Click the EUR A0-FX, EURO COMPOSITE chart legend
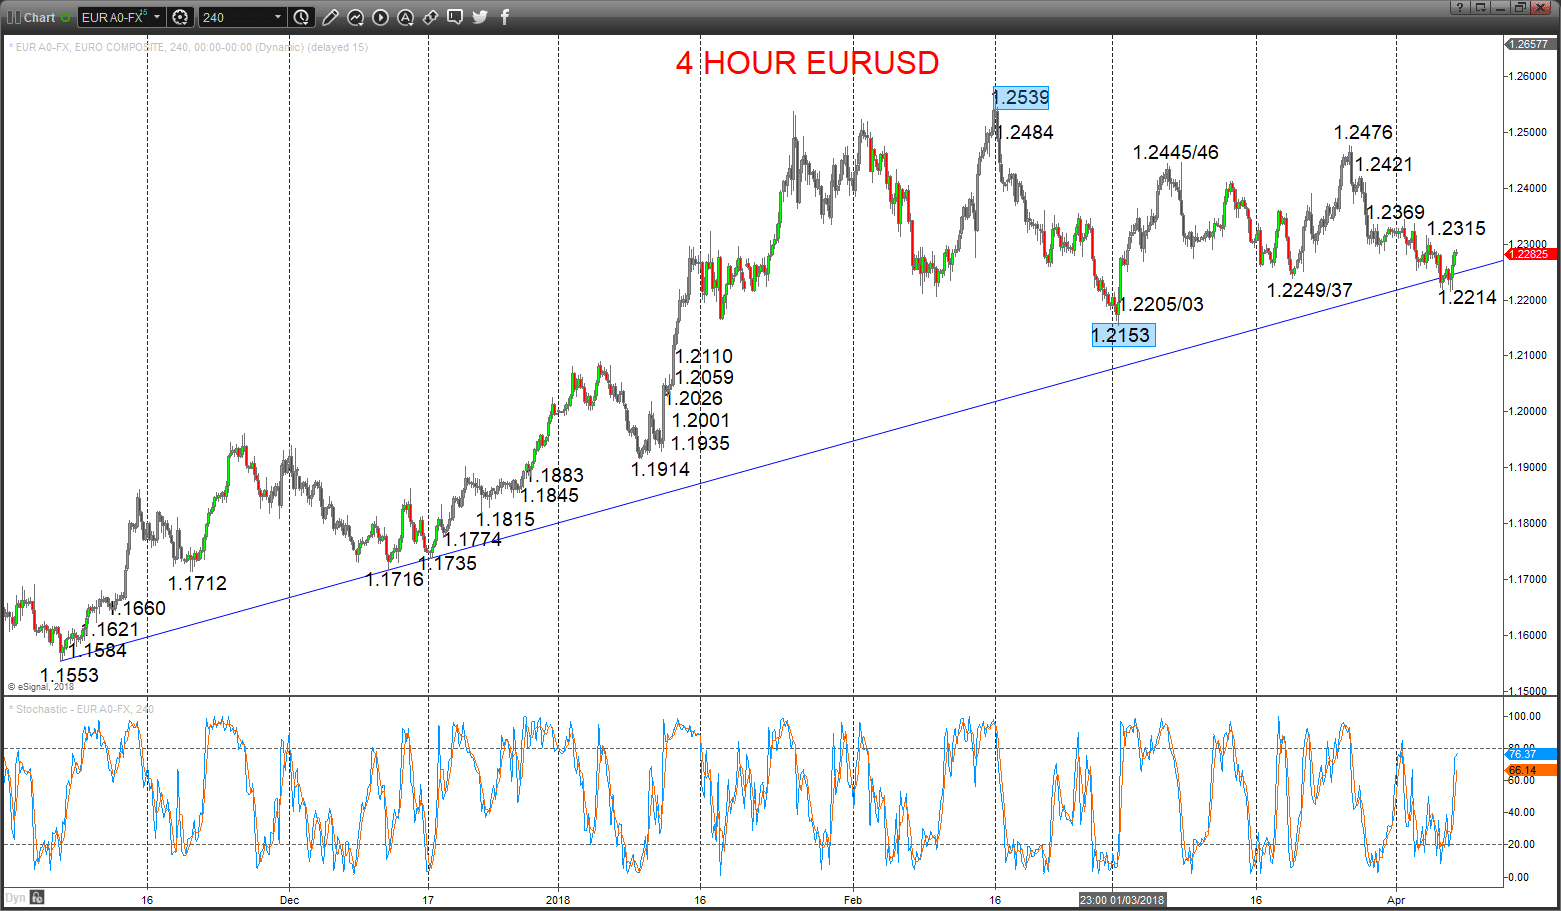This screenshot has height=911, width=1561. click(188, 47)
